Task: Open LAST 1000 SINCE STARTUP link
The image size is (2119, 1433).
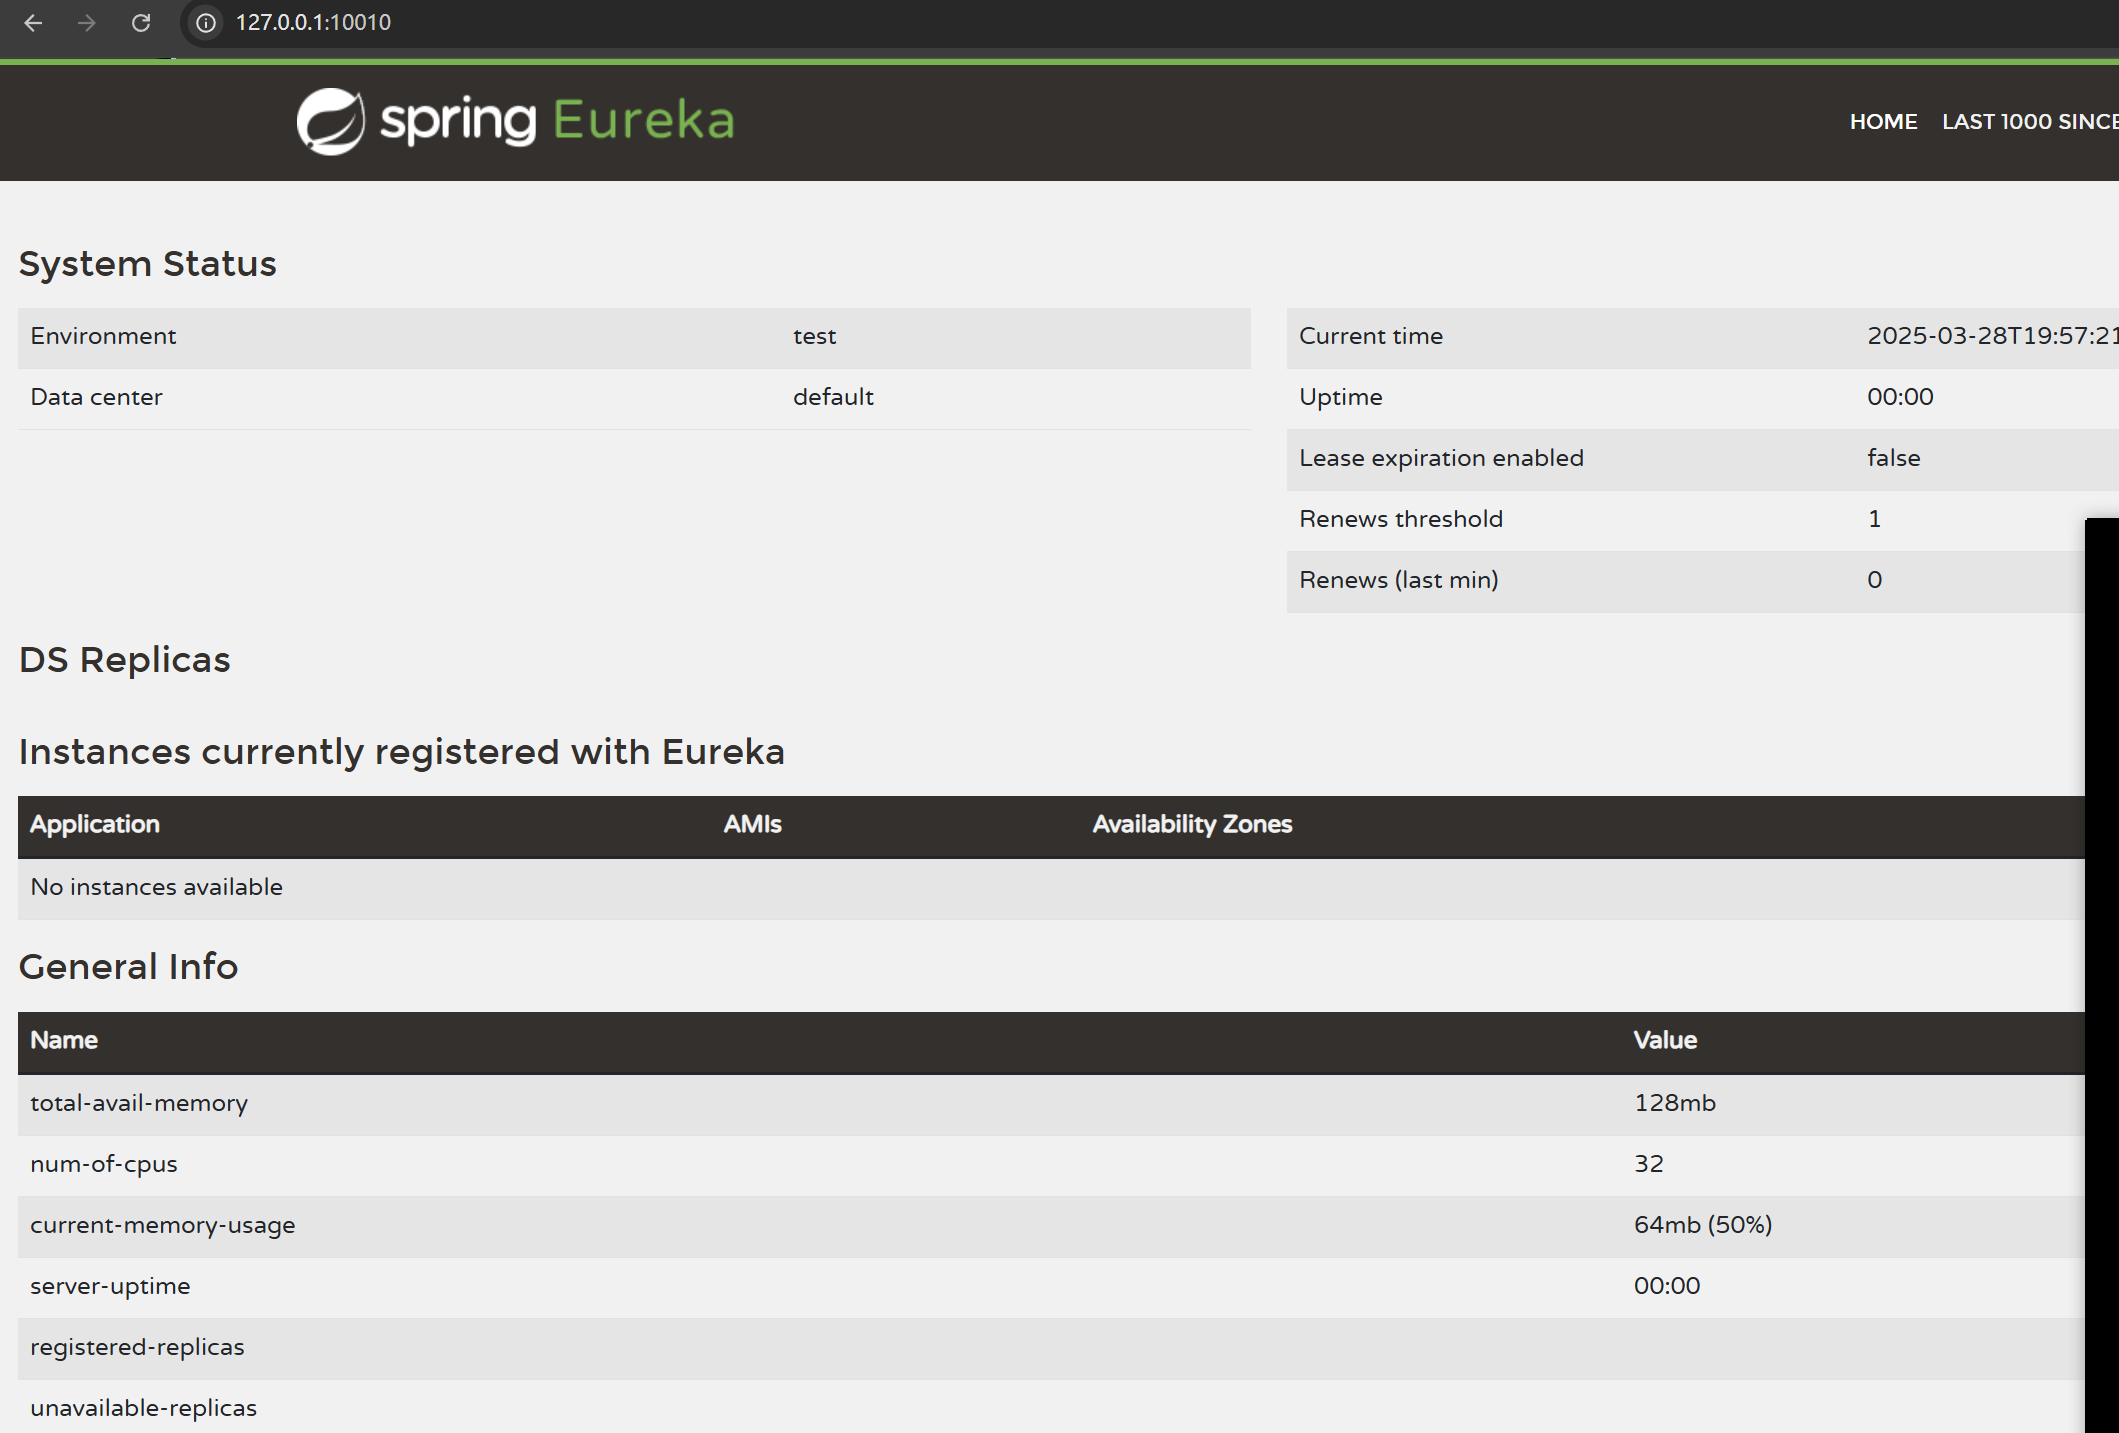Action: pos(2029,121)
